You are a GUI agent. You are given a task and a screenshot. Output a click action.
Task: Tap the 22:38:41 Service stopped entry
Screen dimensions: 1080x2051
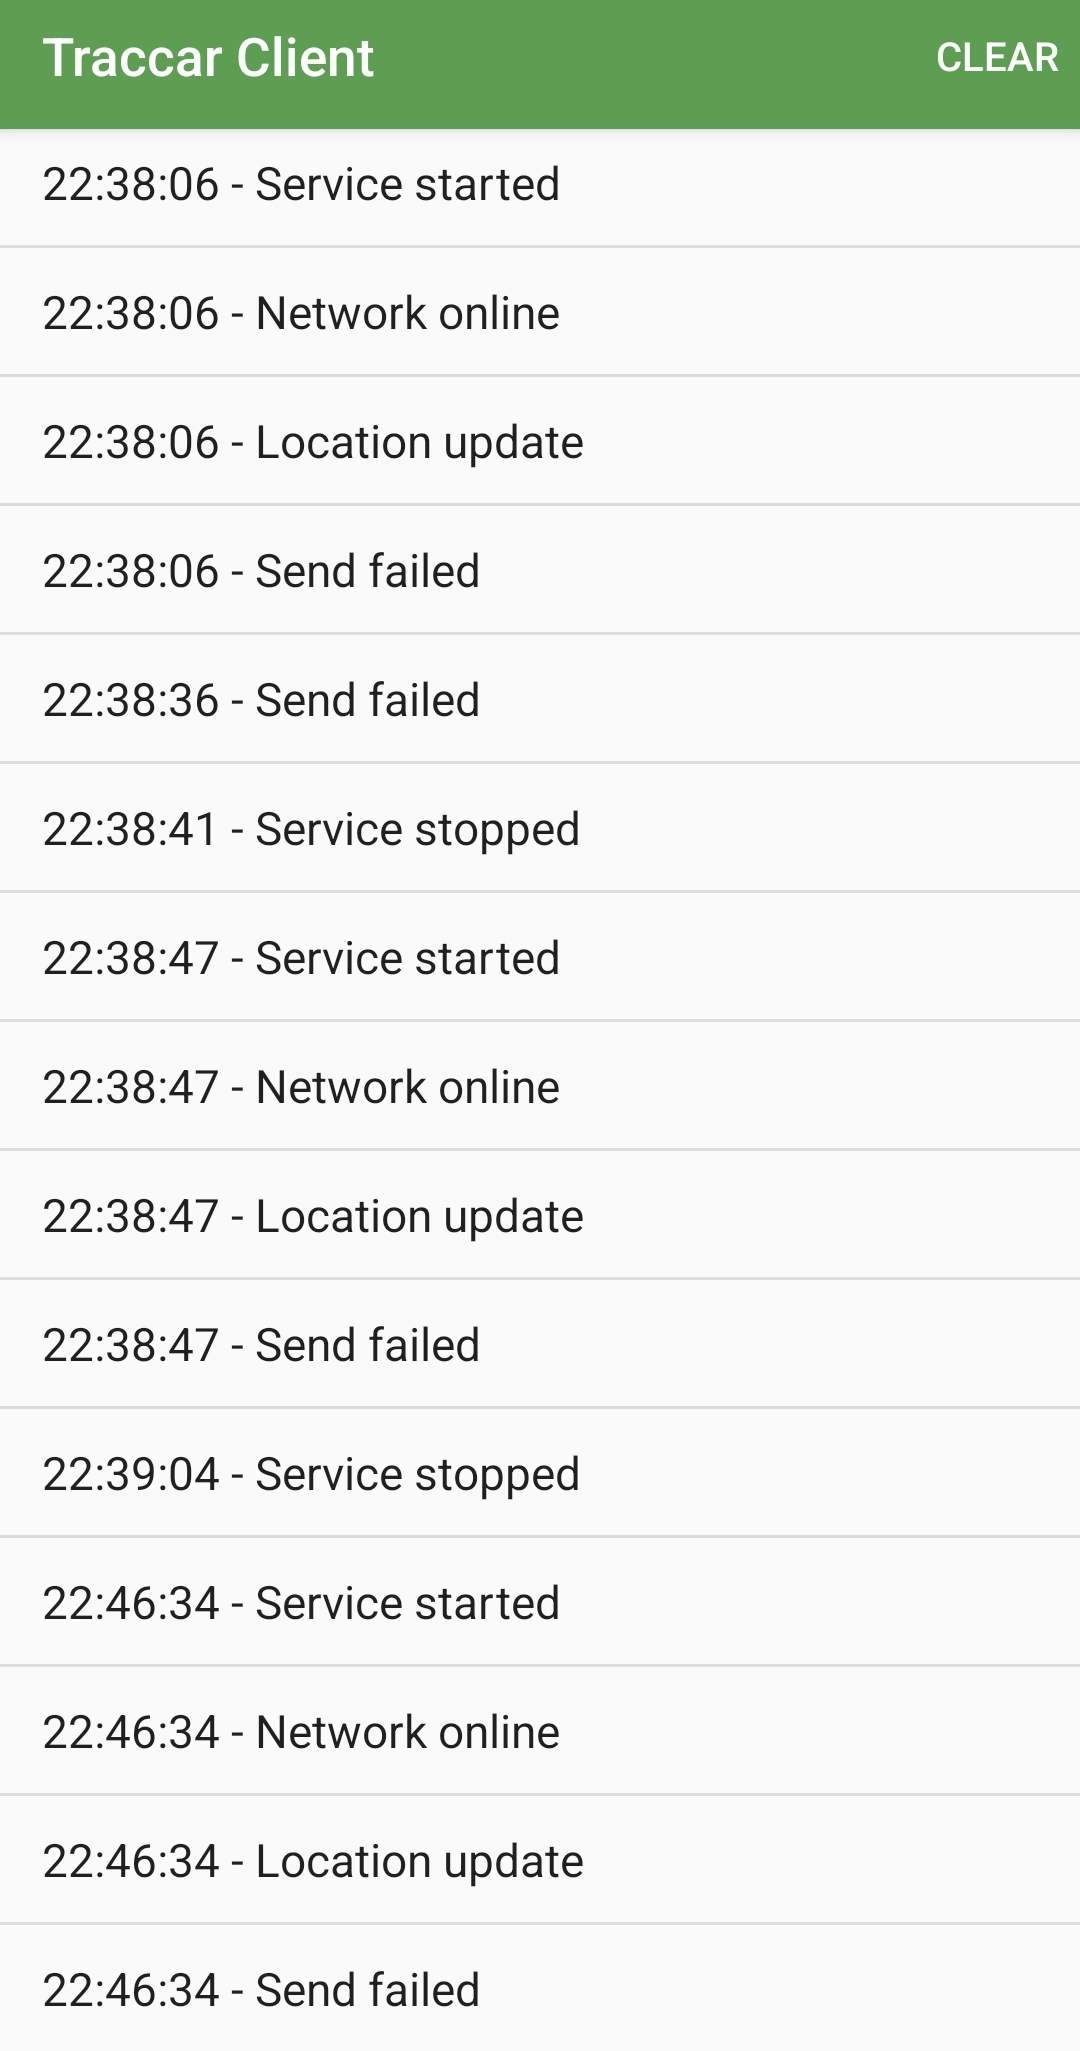(x=311, y=828)
